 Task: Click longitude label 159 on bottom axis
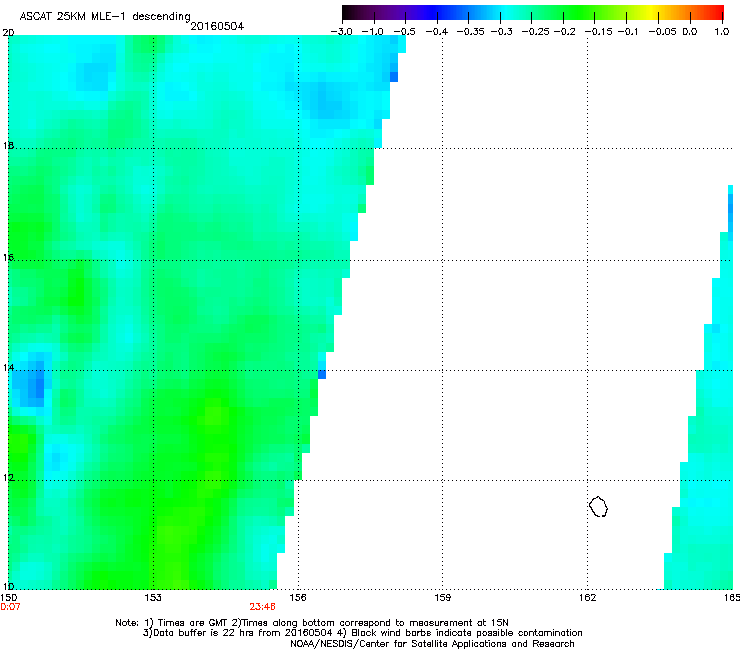click(x=443, y=598)
